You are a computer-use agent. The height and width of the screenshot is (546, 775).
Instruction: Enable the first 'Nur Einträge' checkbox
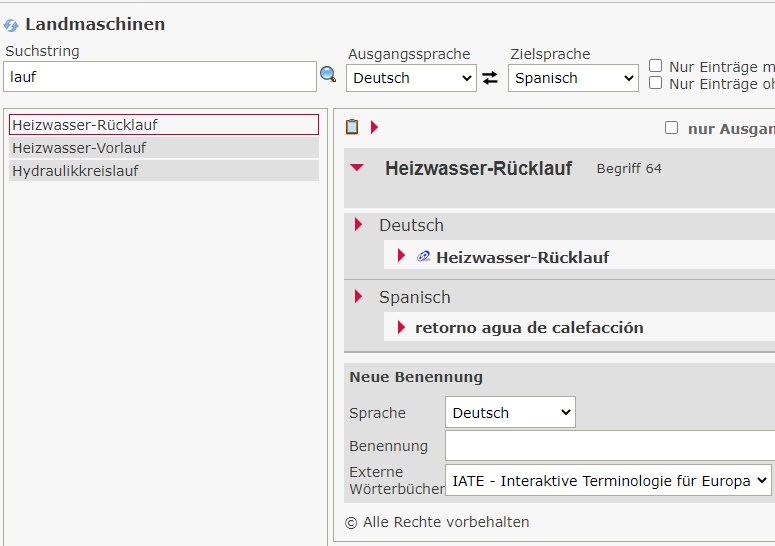pos(656,66)
